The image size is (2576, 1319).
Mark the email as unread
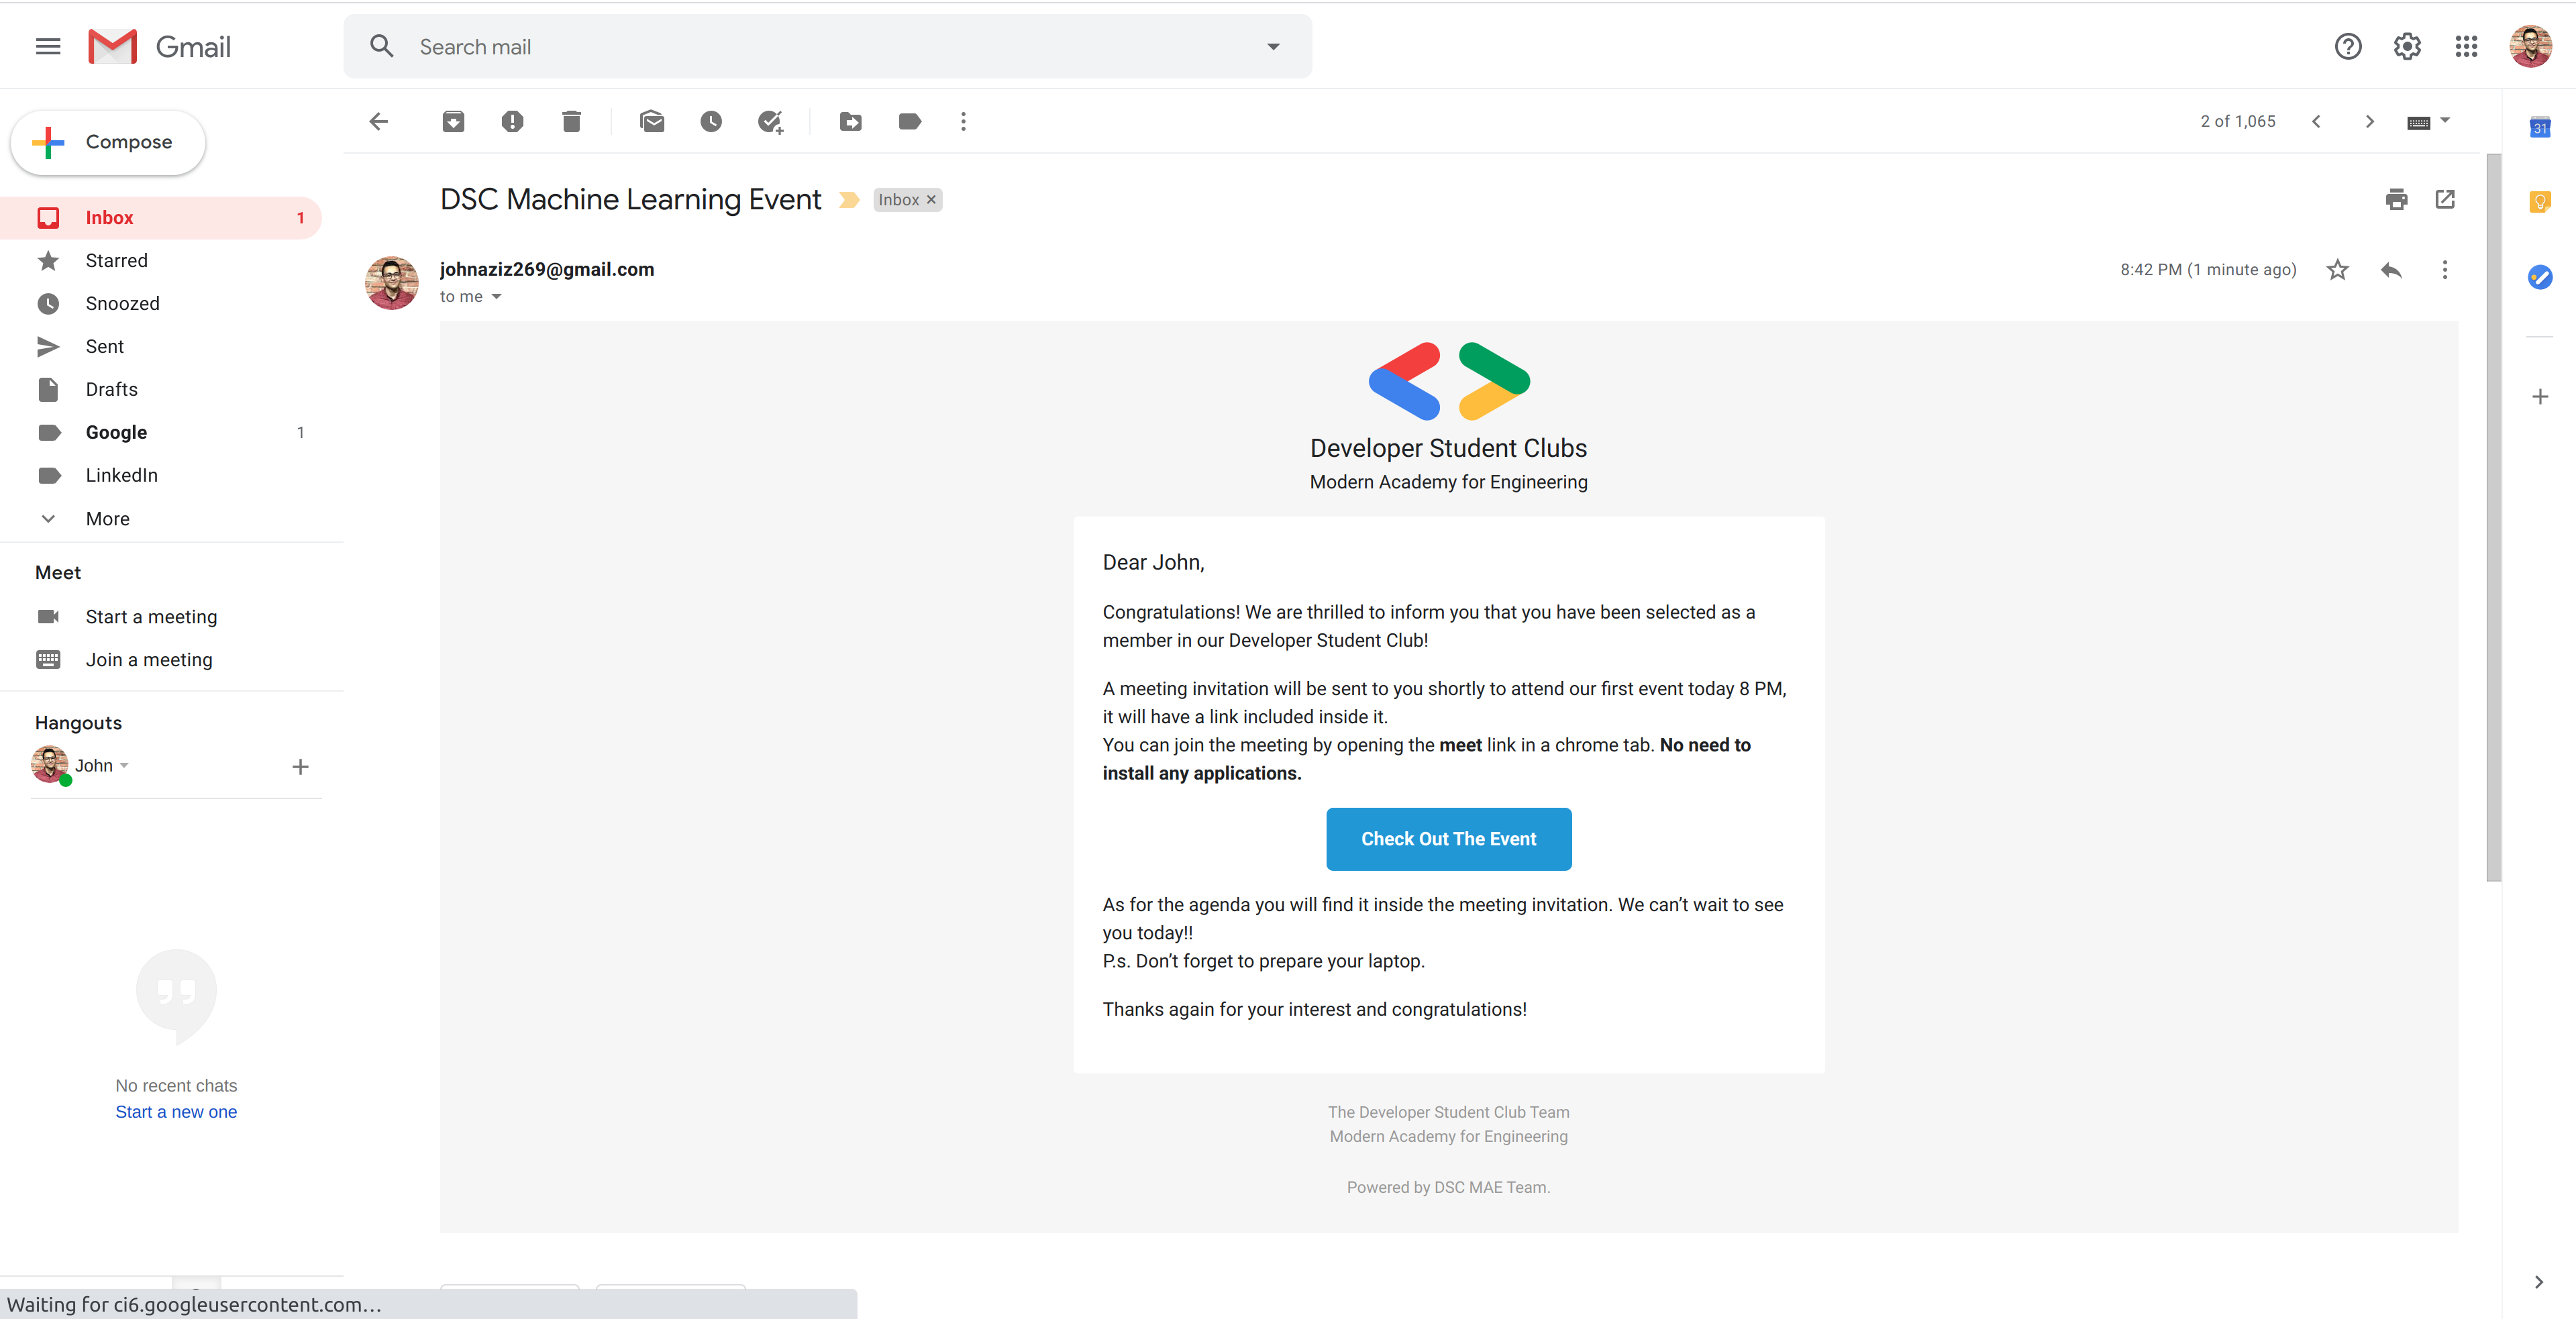652,122
